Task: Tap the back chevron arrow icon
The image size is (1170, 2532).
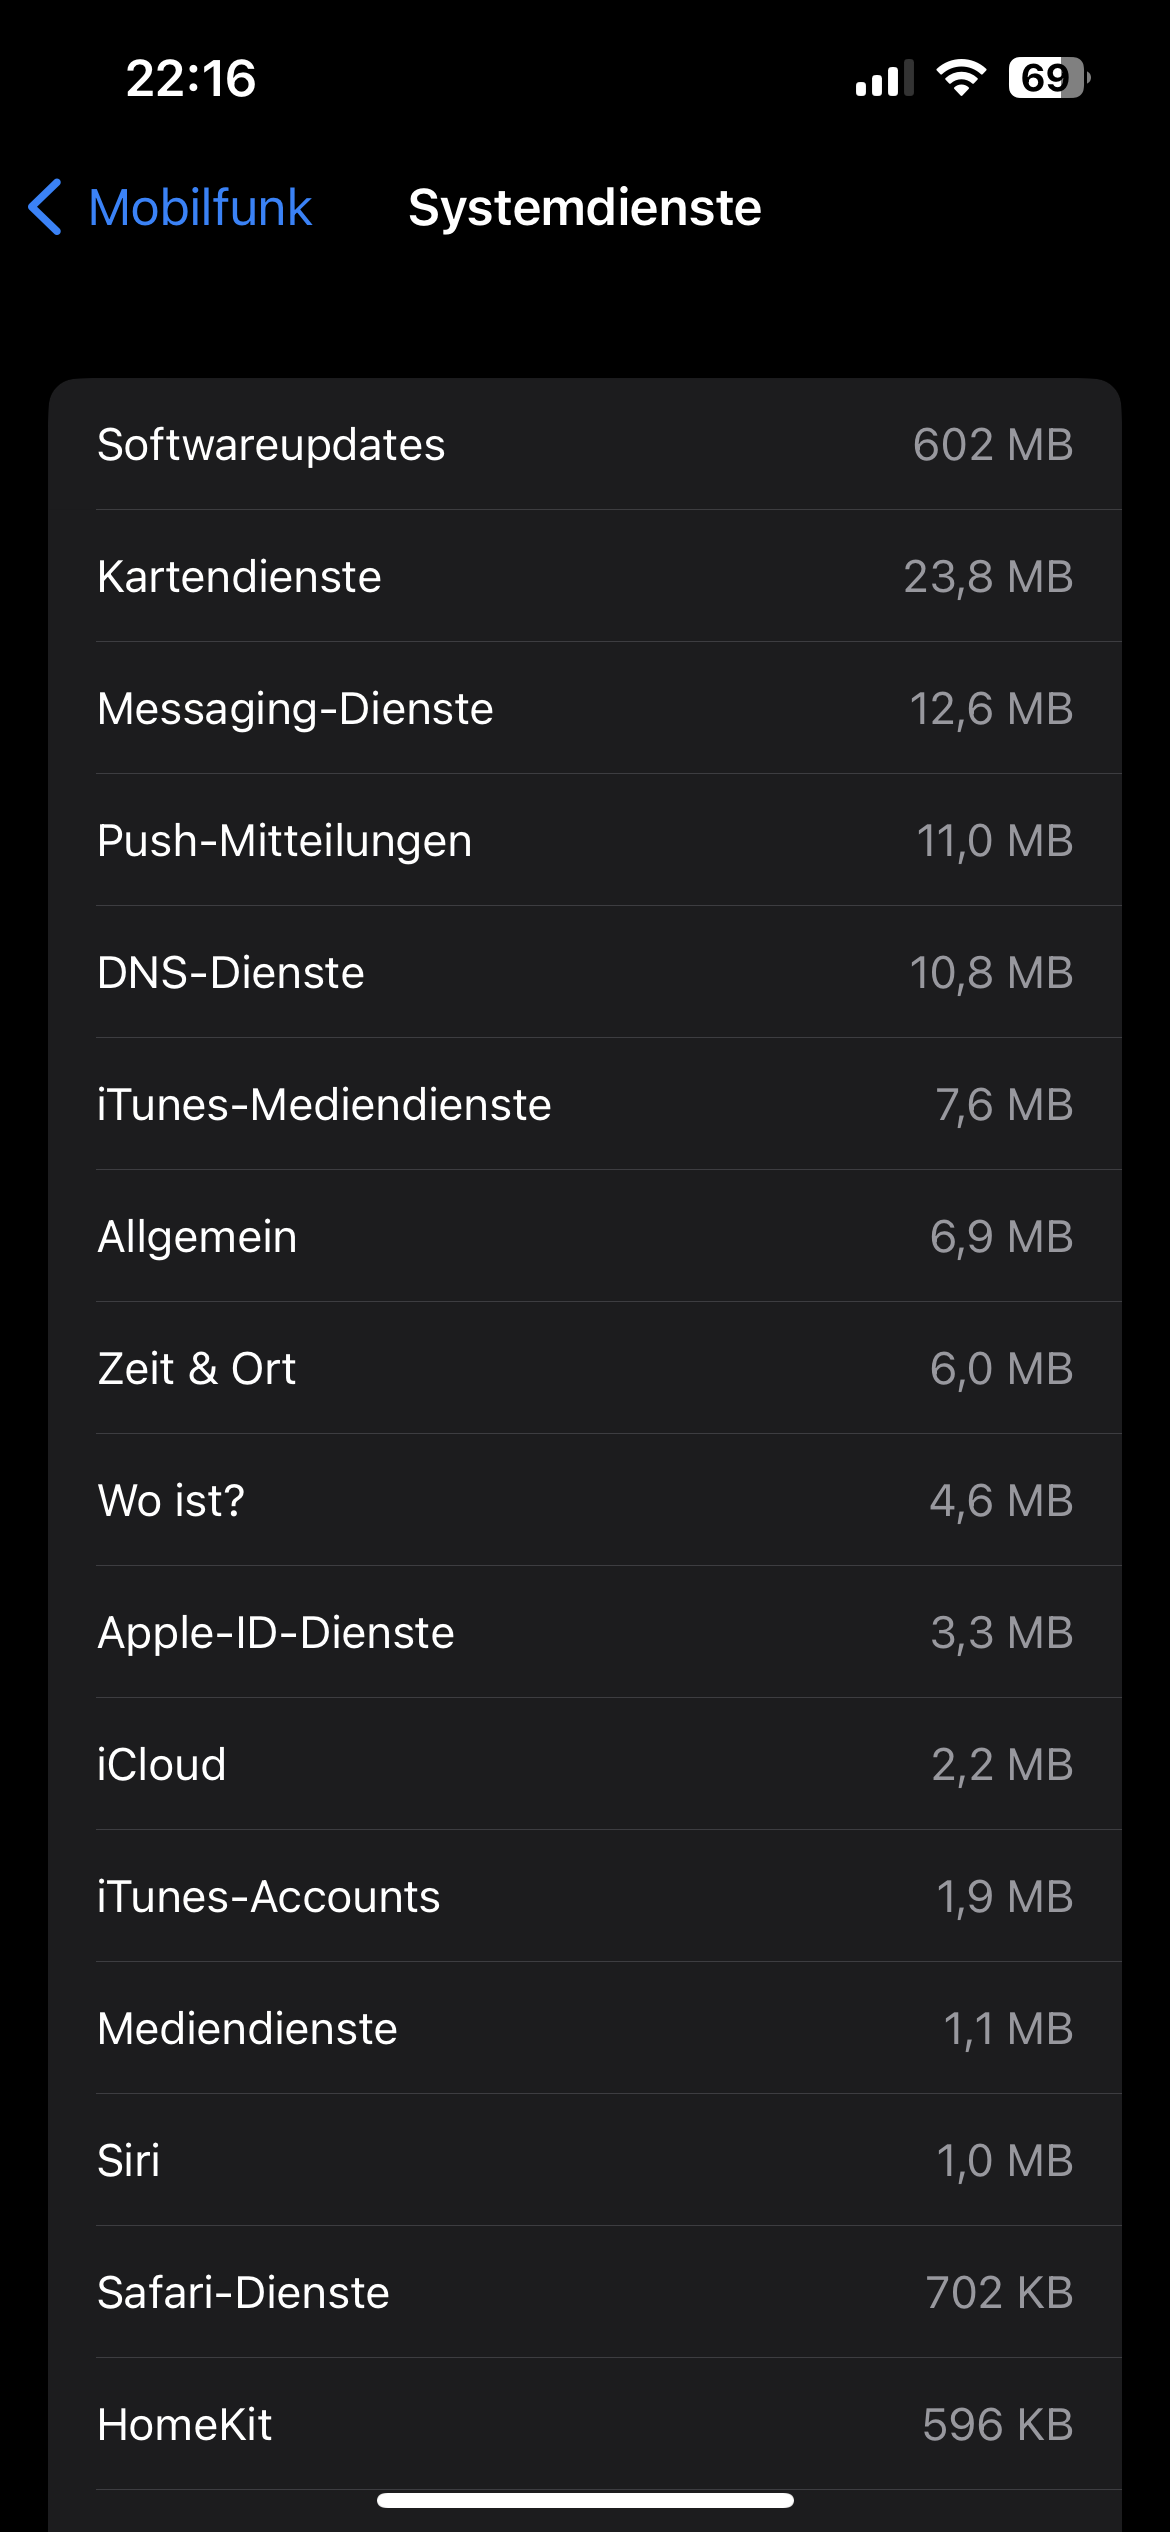Action: pos(46,208)
